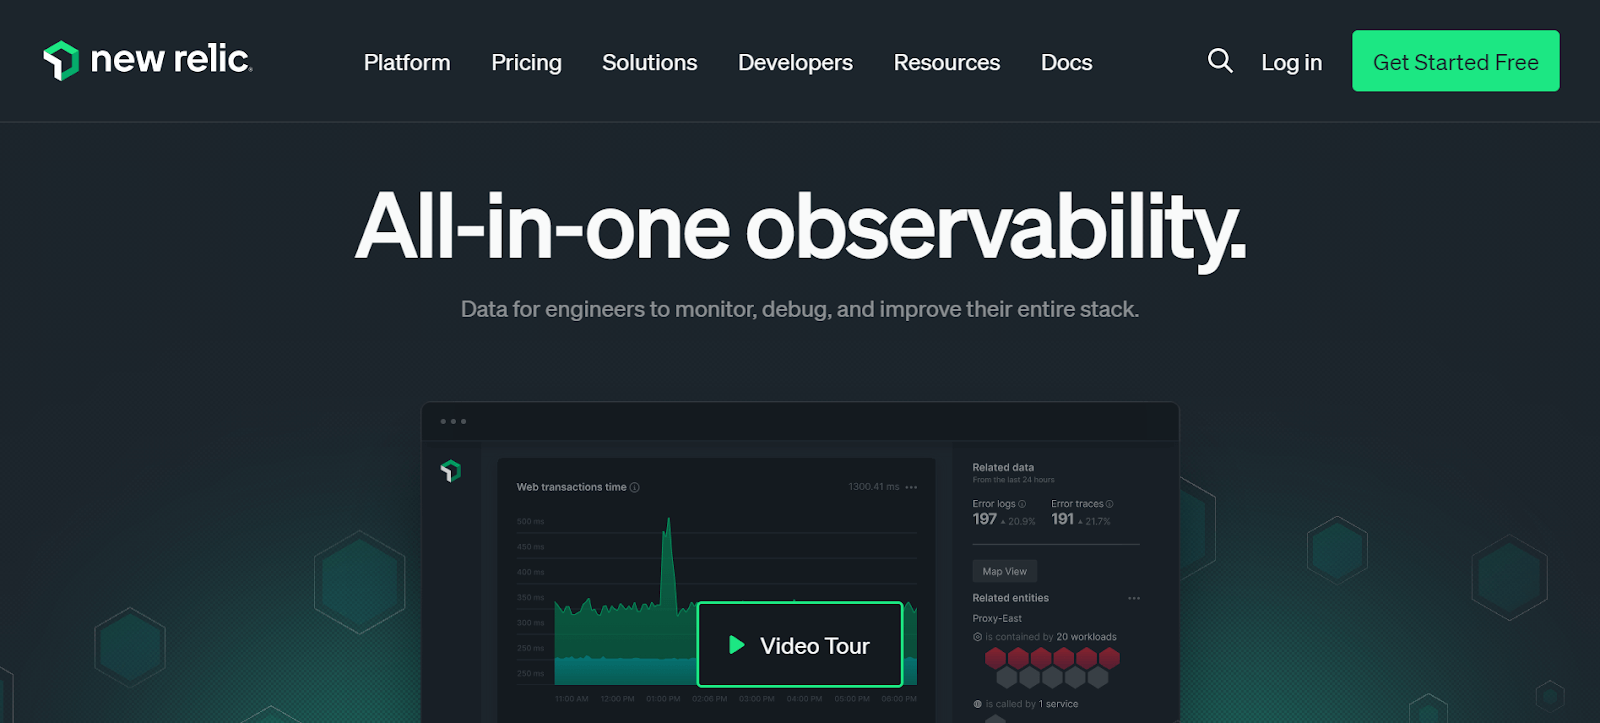Open the Resources menu
The height and width of the screenshot is (723, 1600).
point(947,62)
